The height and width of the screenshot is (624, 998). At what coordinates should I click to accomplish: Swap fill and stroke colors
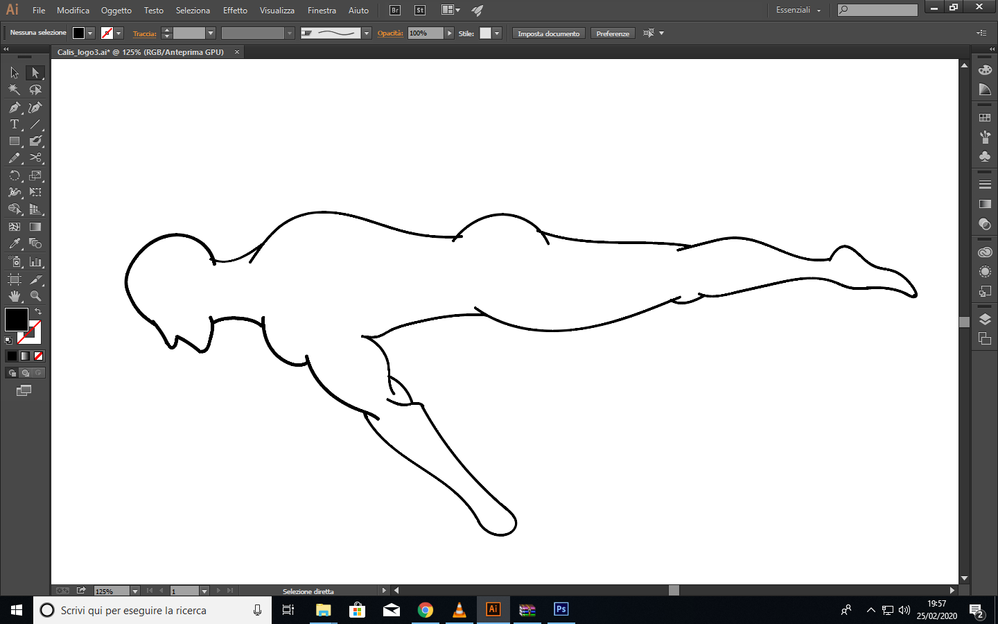click(x=38, y=312)
